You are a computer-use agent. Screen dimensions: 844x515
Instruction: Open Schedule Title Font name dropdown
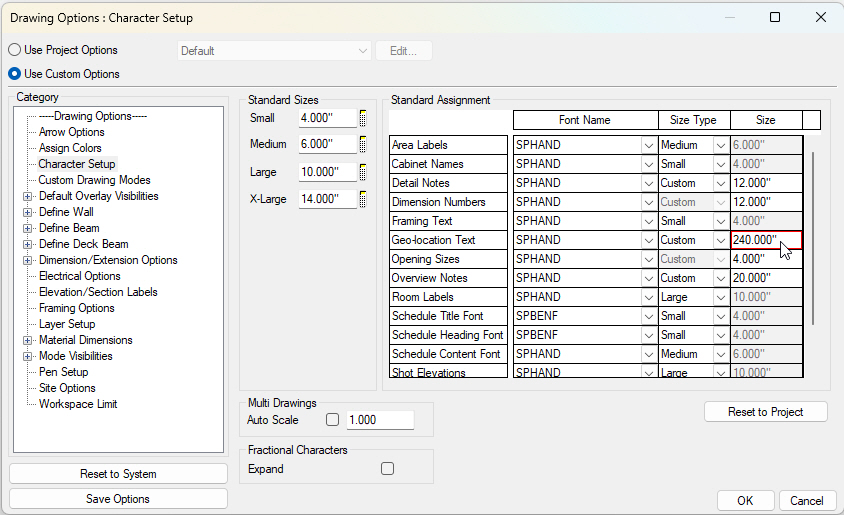(649, 316)
